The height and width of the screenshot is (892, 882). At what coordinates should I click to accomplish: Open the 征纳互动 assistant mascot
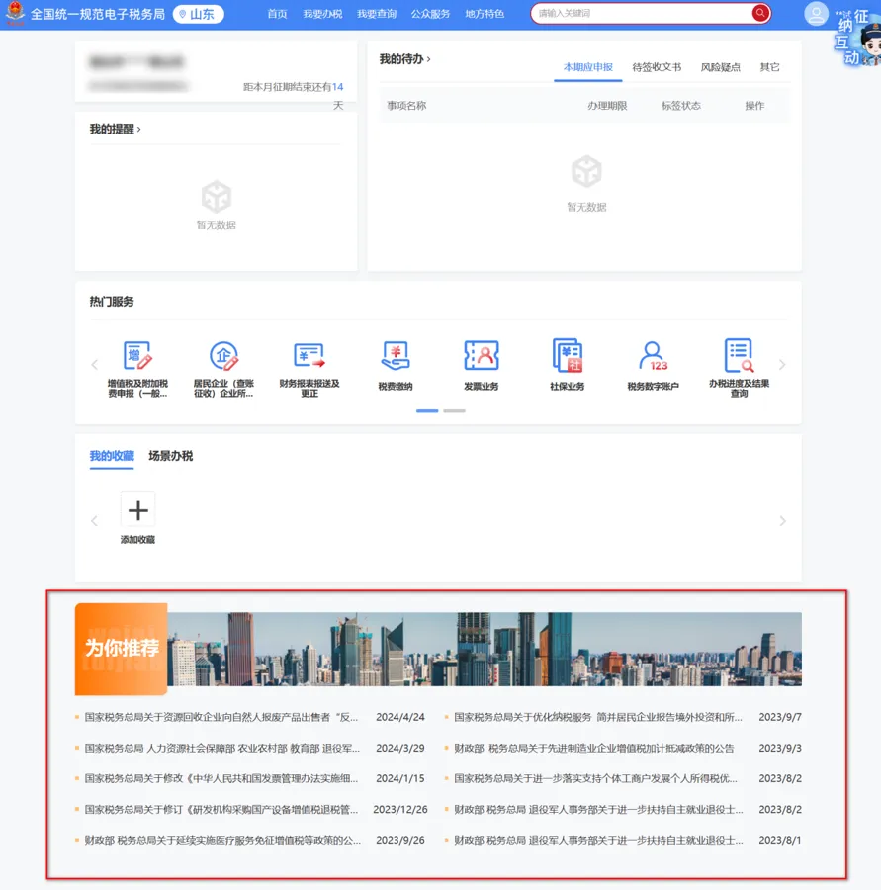859,39
